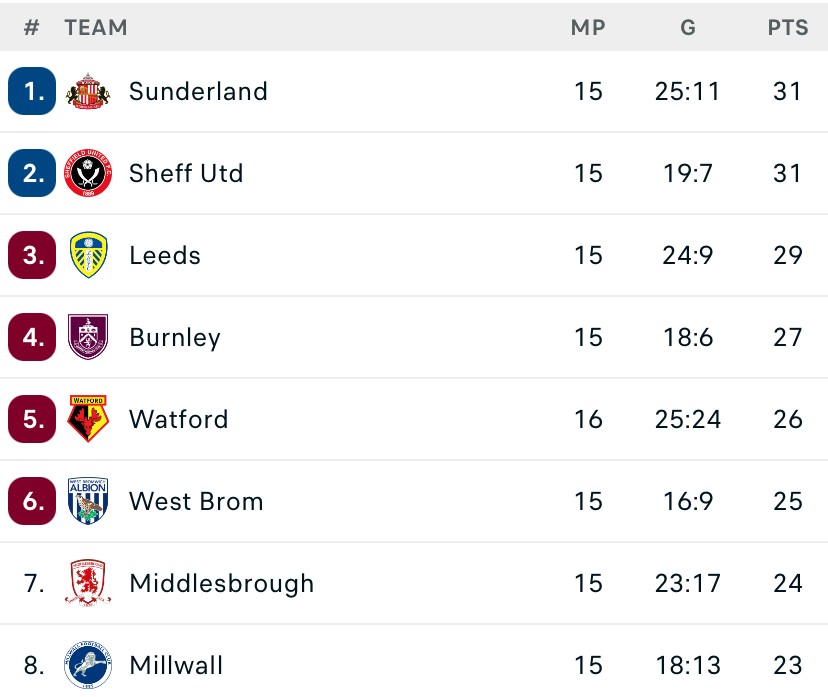This screenshot has width=828, height=697.
Task: Select the Leeds team name
Action: (x=165, y=256)
